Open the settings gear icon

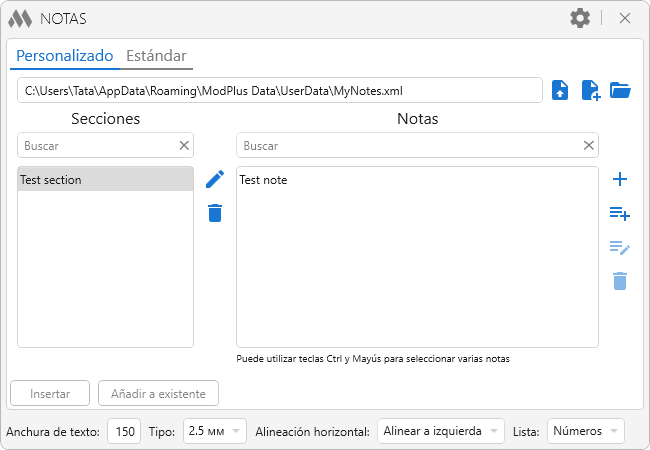coord(580,18)
